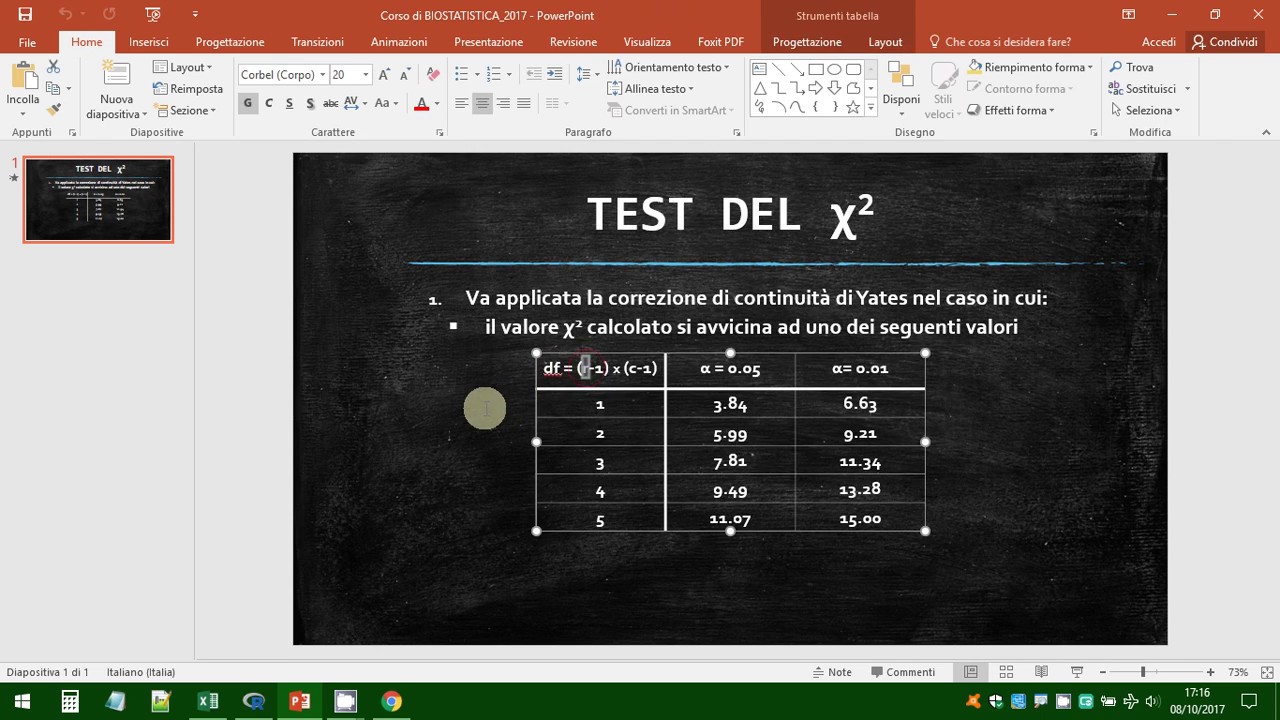Open the Inserisci tab
Screen dimensions: 1280x720
[149, 42]
